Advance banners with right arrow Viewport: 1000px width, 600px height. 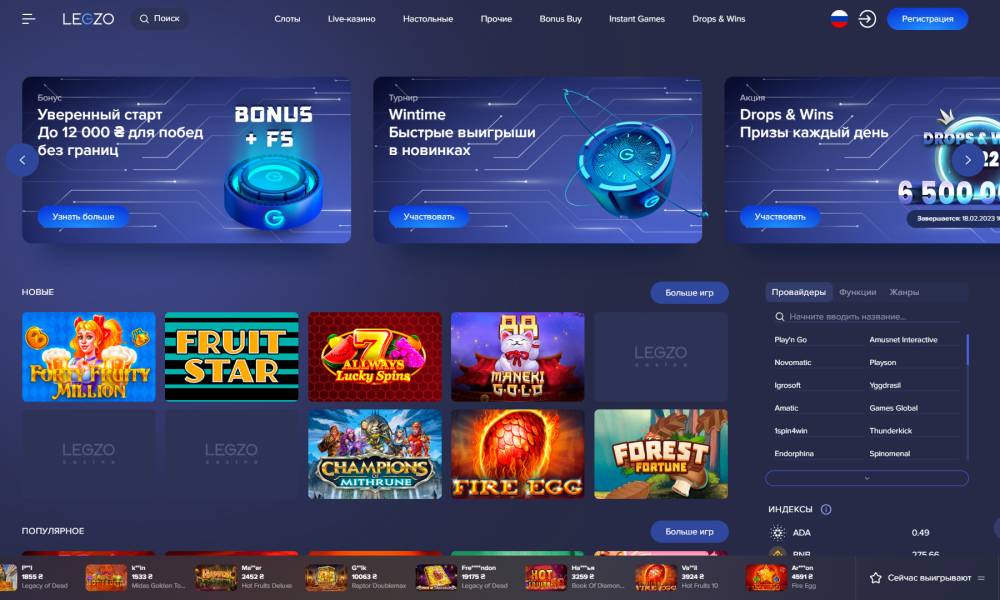tap(967, 160)
